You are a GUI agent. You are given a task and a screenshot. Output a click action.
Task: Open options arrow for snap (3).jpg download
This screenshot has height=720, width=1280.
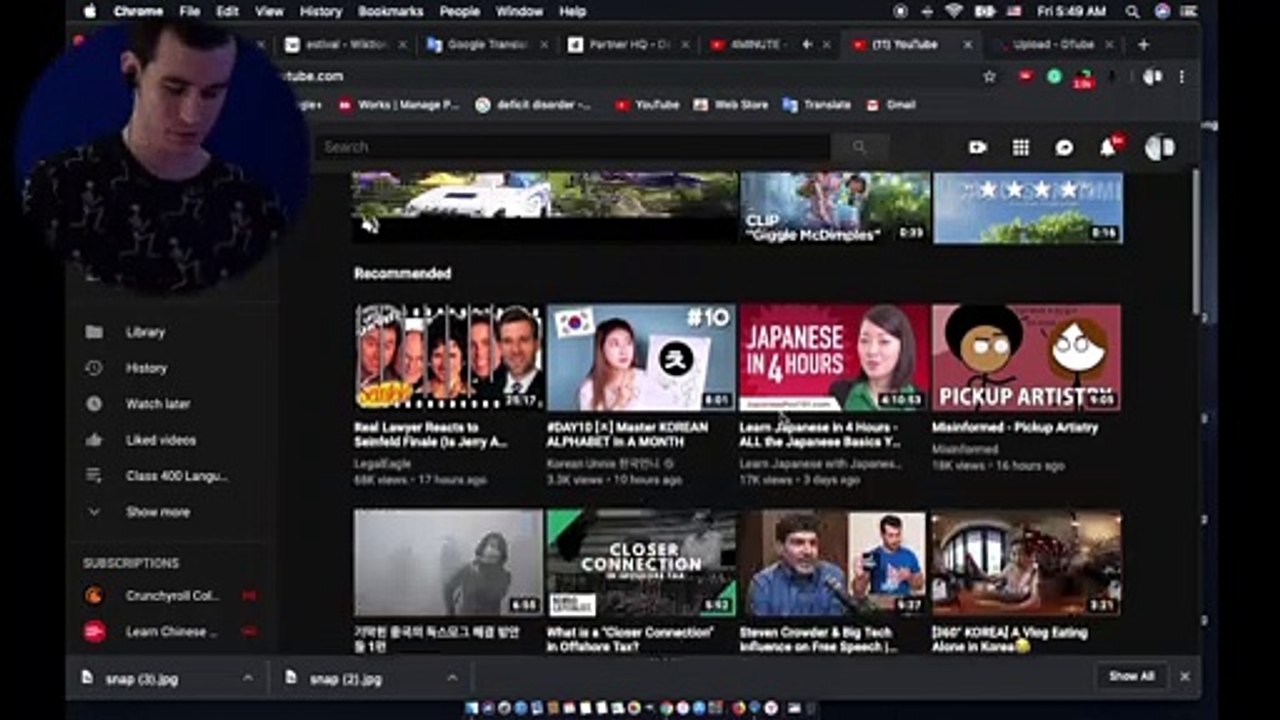click(x=247, y=678)
